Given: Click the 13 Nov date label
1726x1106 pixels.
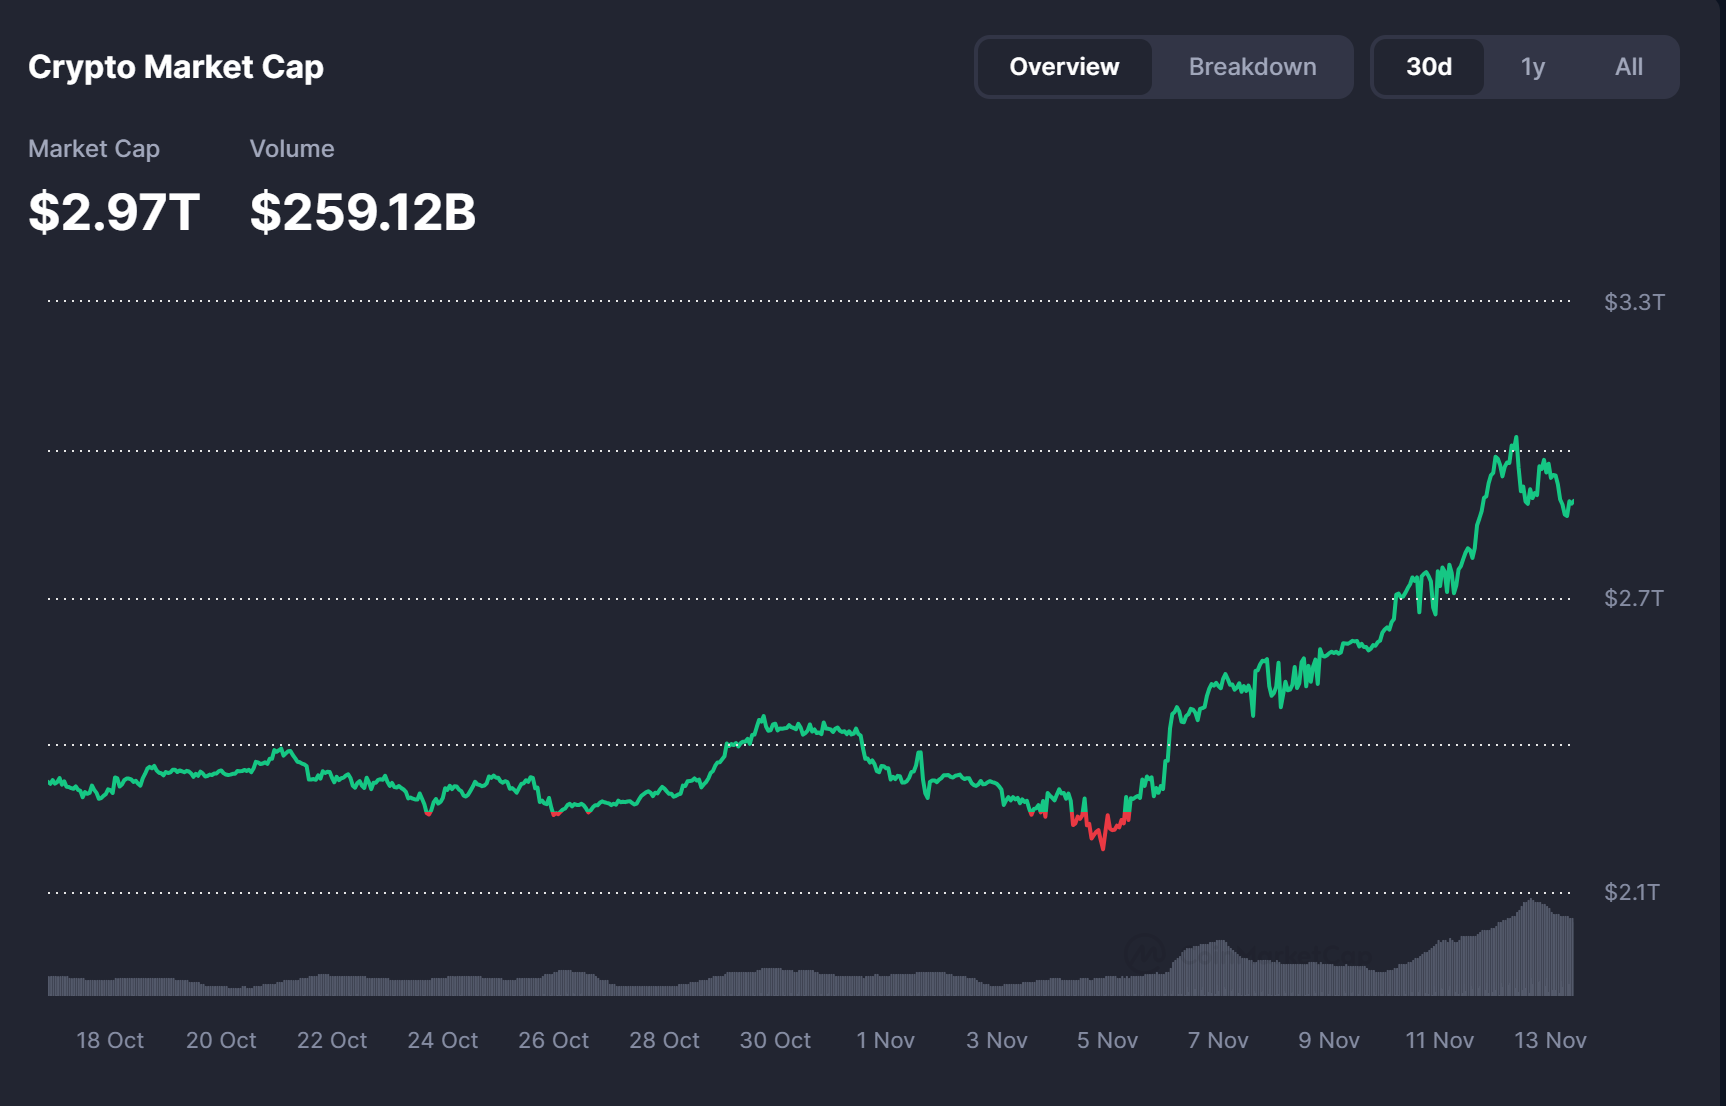Looking at the screenshot, I should pyautogui.click(x=1550, y=1040).
